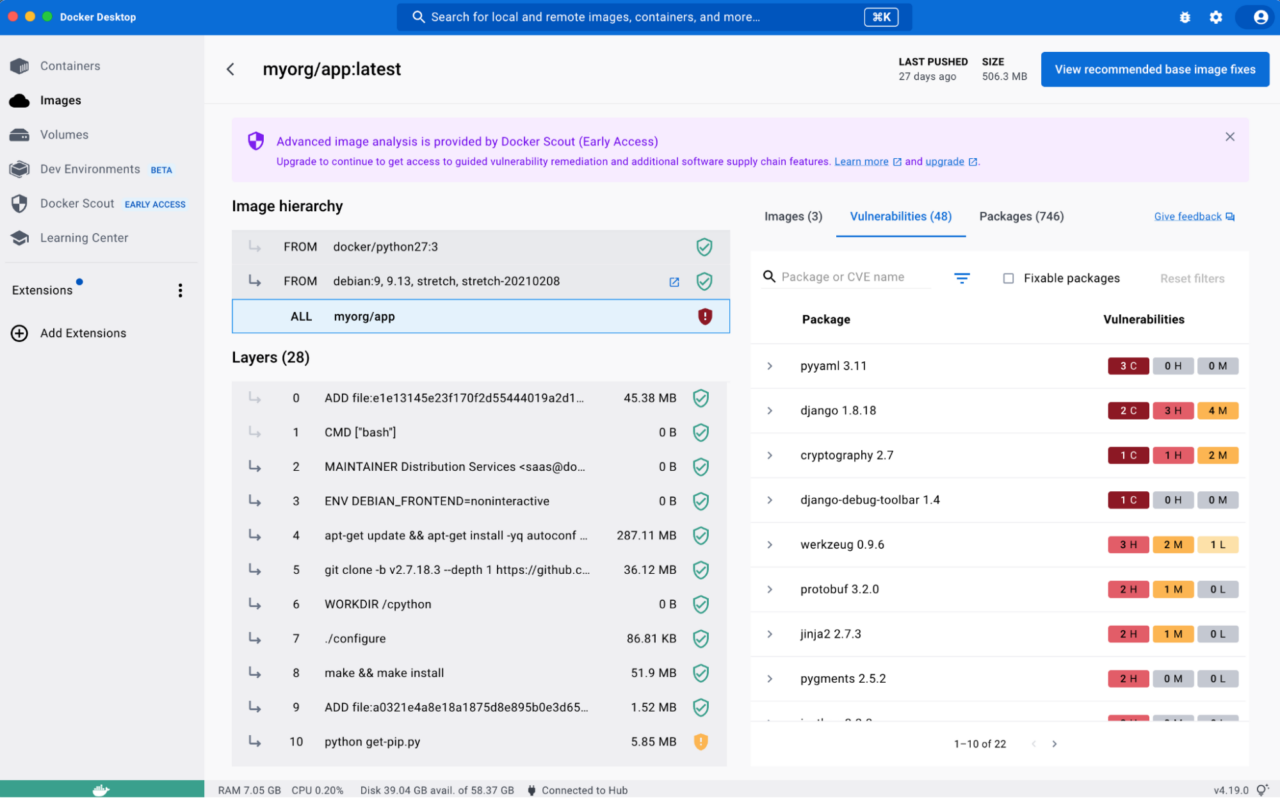Open the Containers section

point(66,65)
